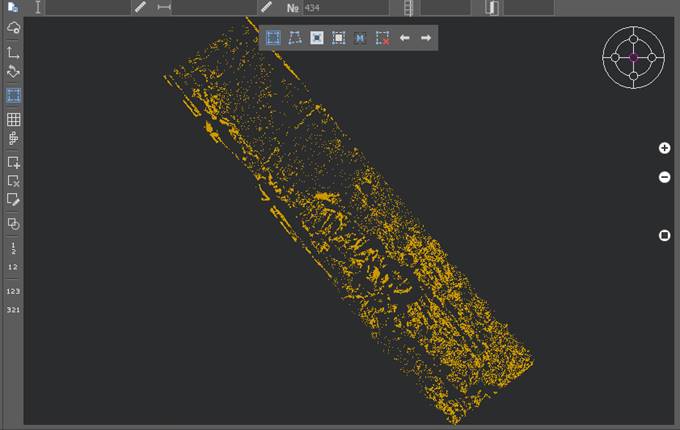Image resolution: width=680 pixels, height=430 pixels.
Task: Click the field after the door icon
Action: 529,7
